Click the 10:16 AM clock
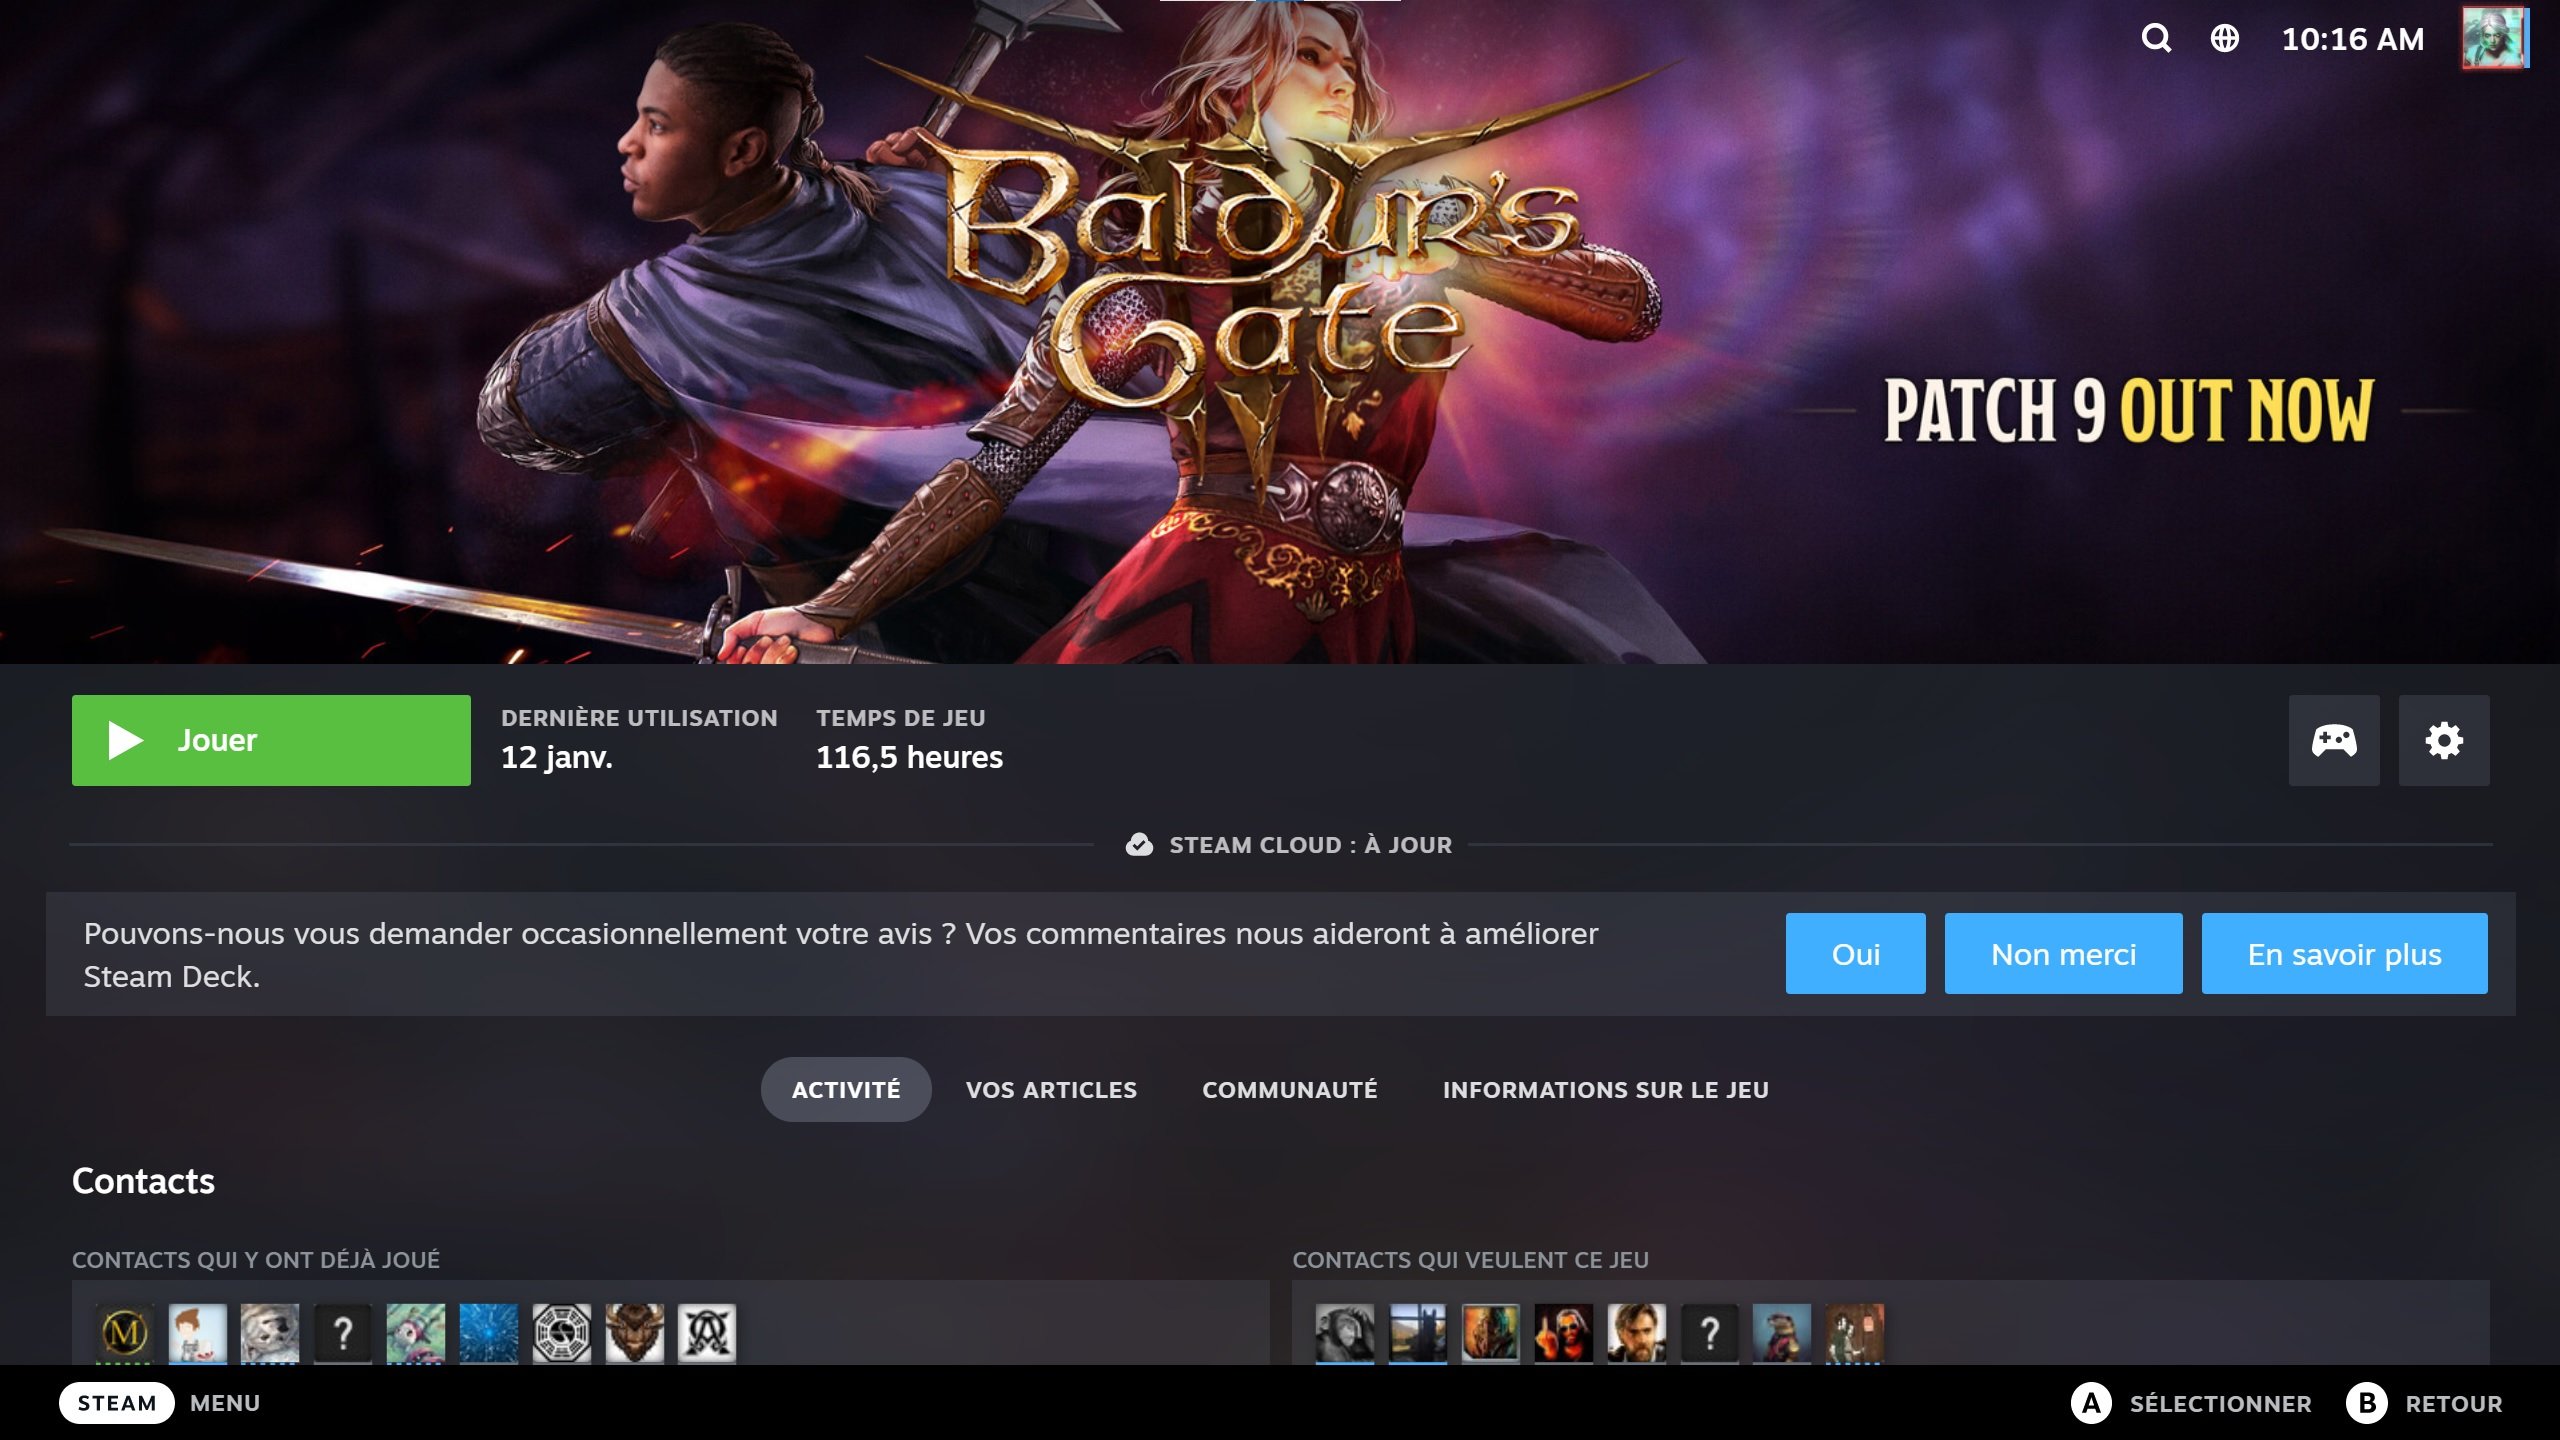Screen dimensions: 2560x1440 click(2353, 39)
